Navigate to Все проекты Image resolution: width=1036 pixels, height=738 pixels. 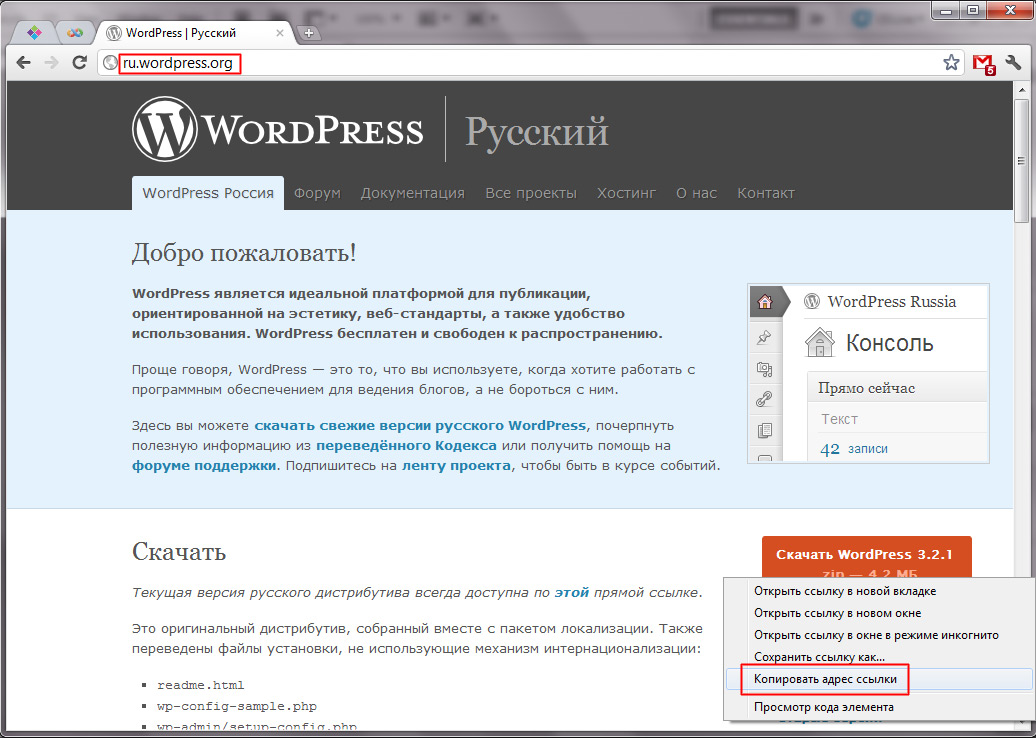pyautogui.click(x=531, y=194)
